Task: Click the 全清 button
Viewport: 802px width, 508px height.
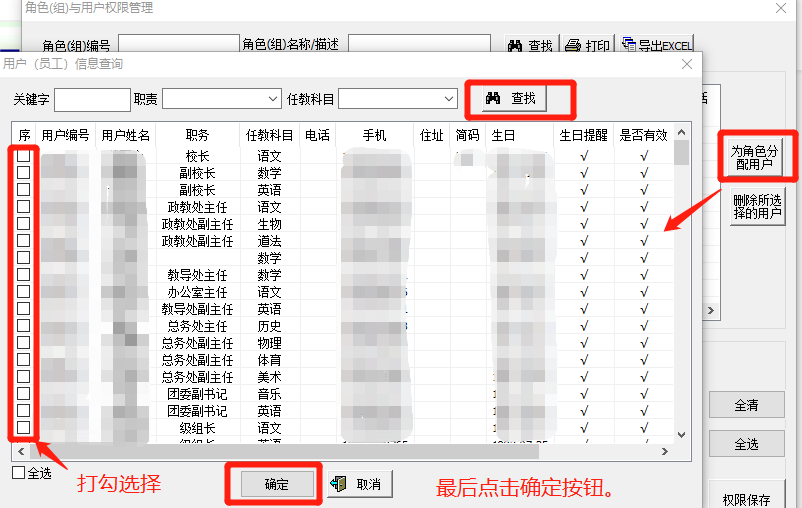Action: point(746,405)
